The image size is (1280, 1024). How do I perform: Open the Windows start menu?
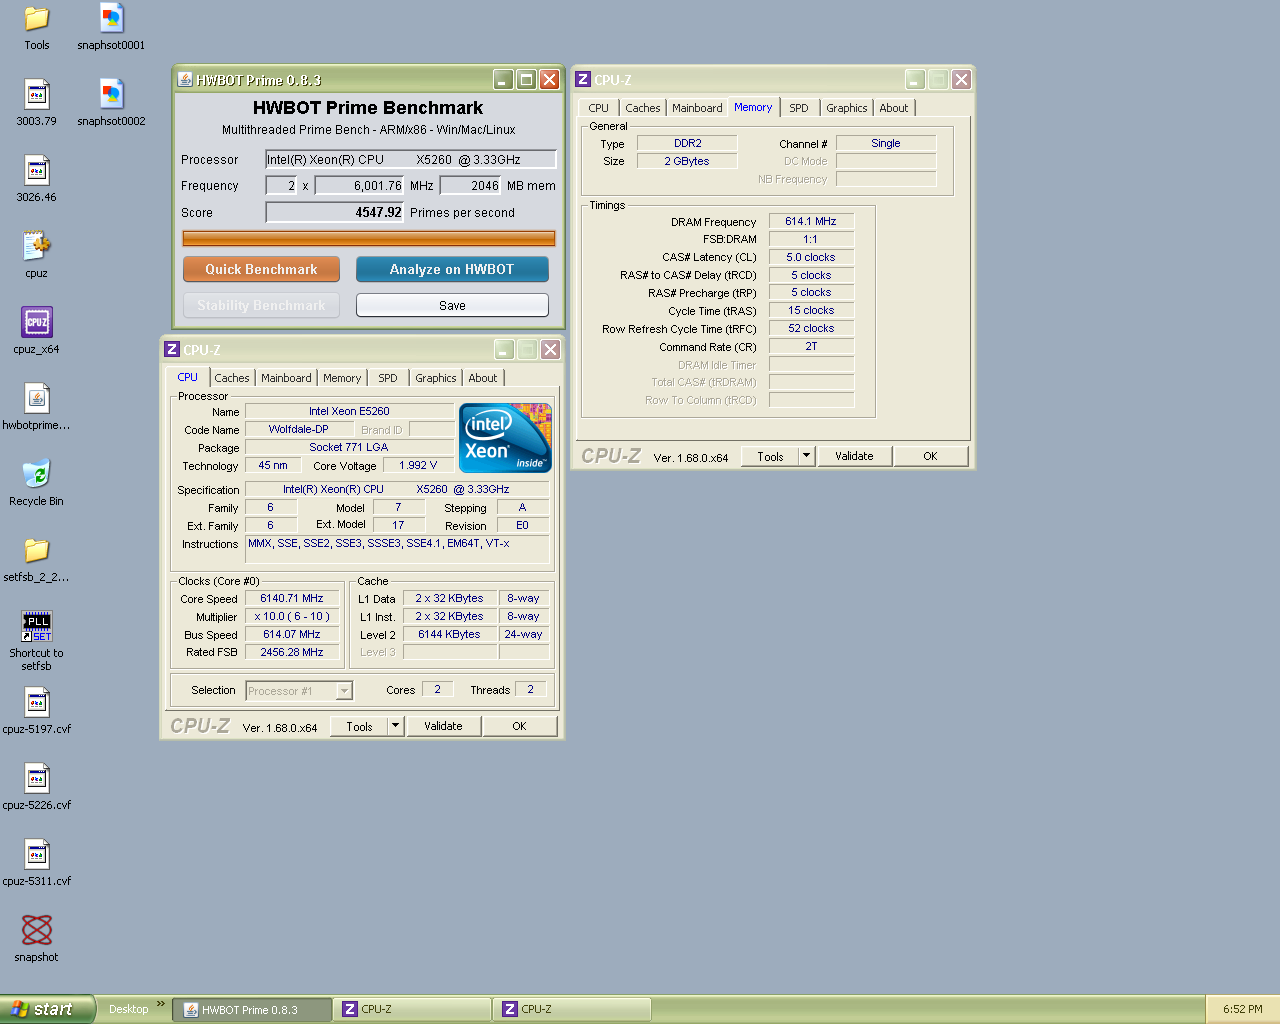click(47, 1009)
